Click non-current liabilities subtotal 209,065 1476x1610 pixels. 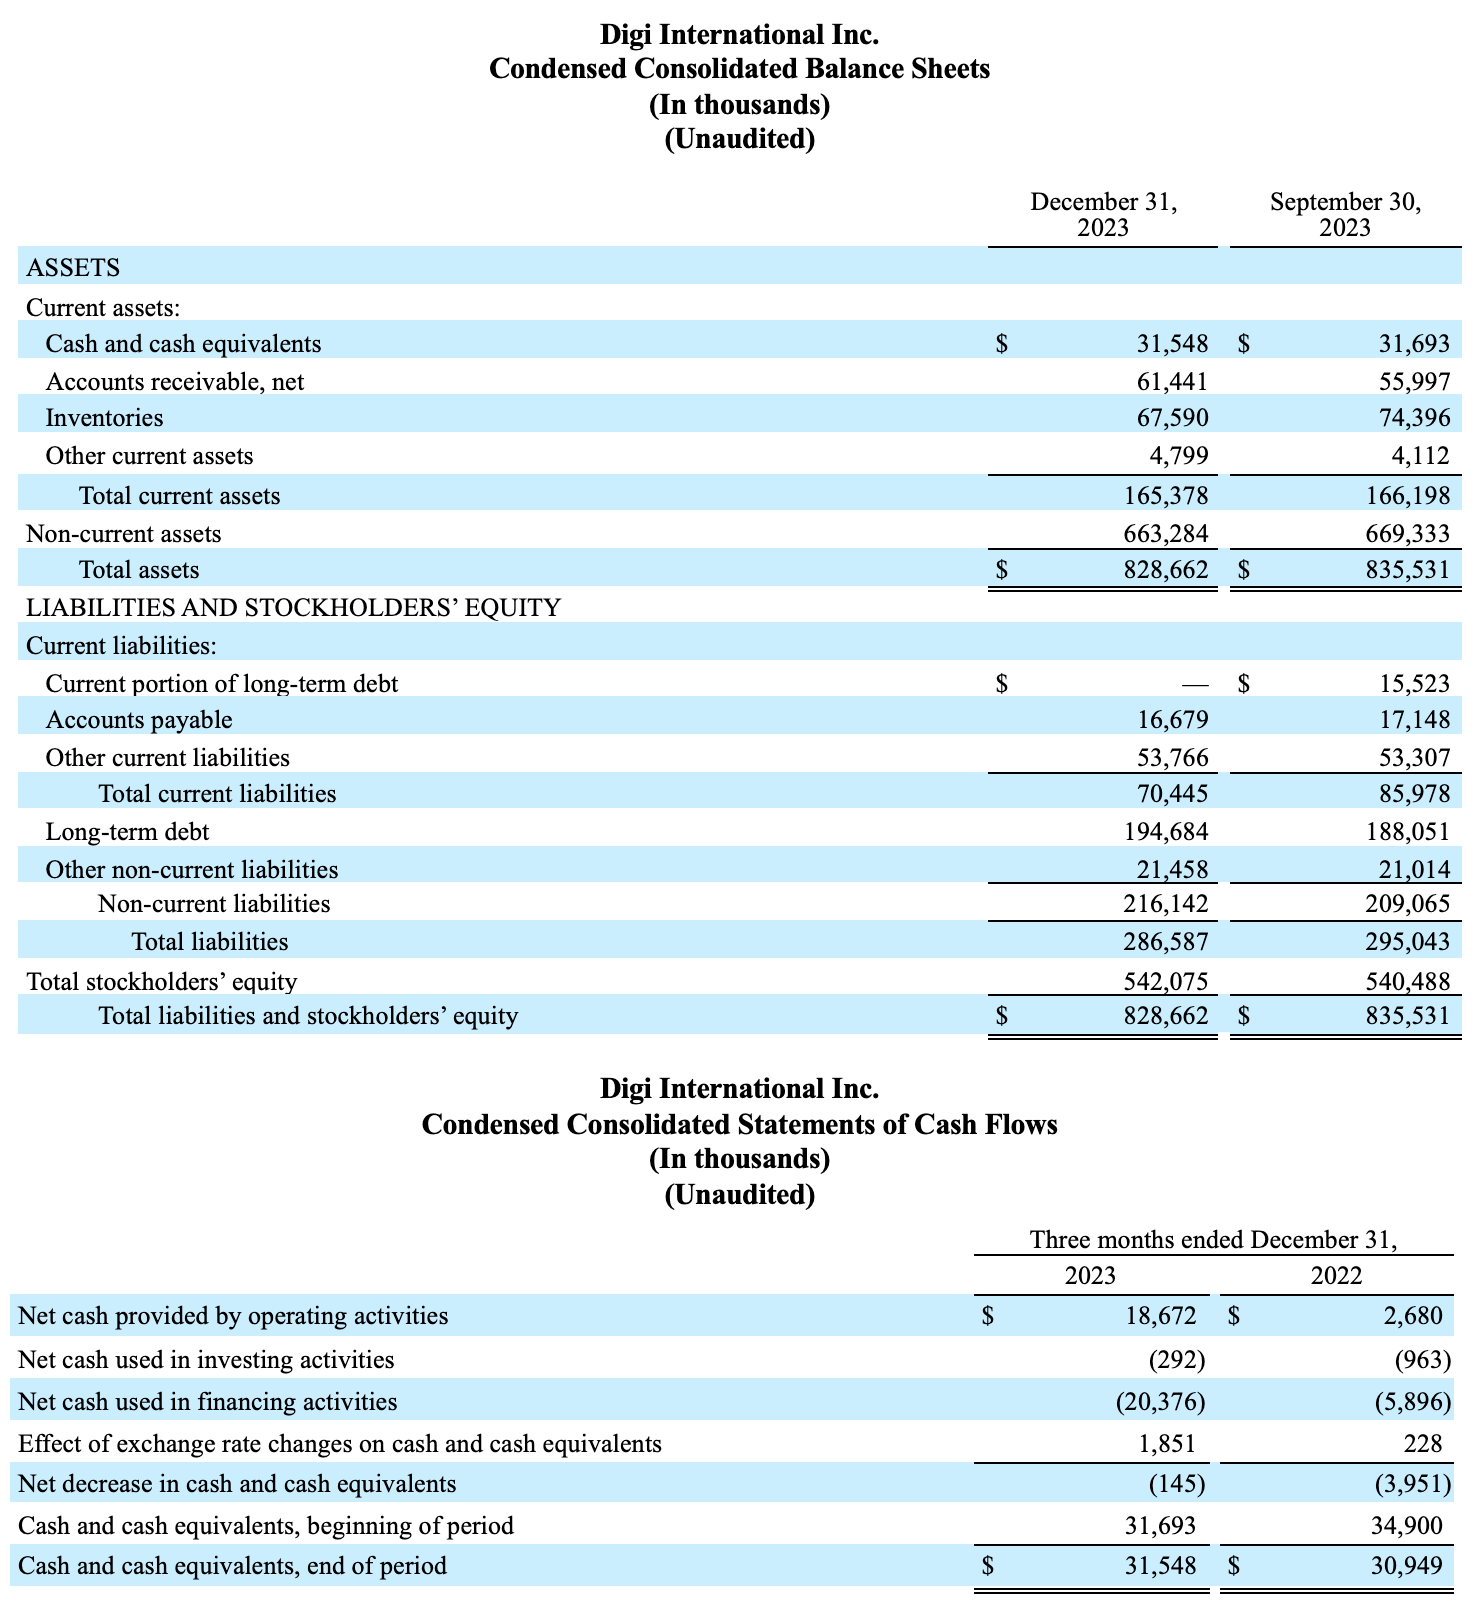1408,904
